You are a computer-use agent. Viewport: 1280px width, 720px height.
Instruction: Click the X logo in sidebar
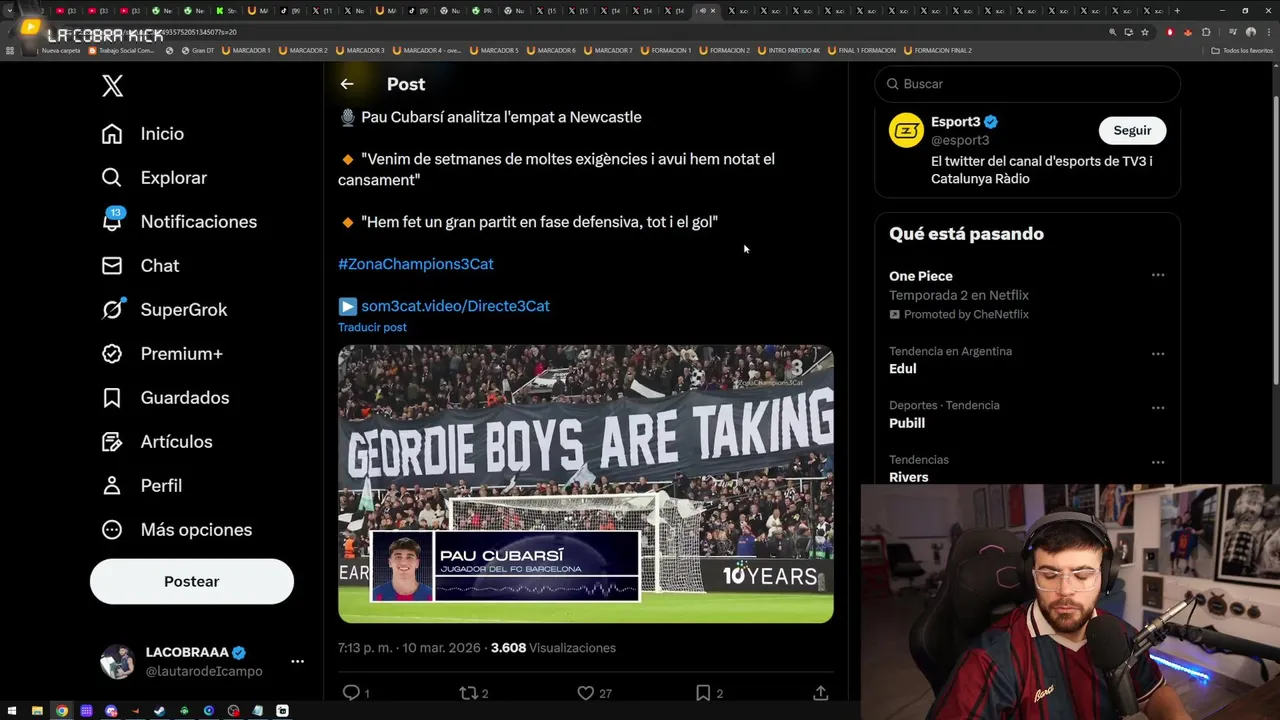[x=113, y=85]
